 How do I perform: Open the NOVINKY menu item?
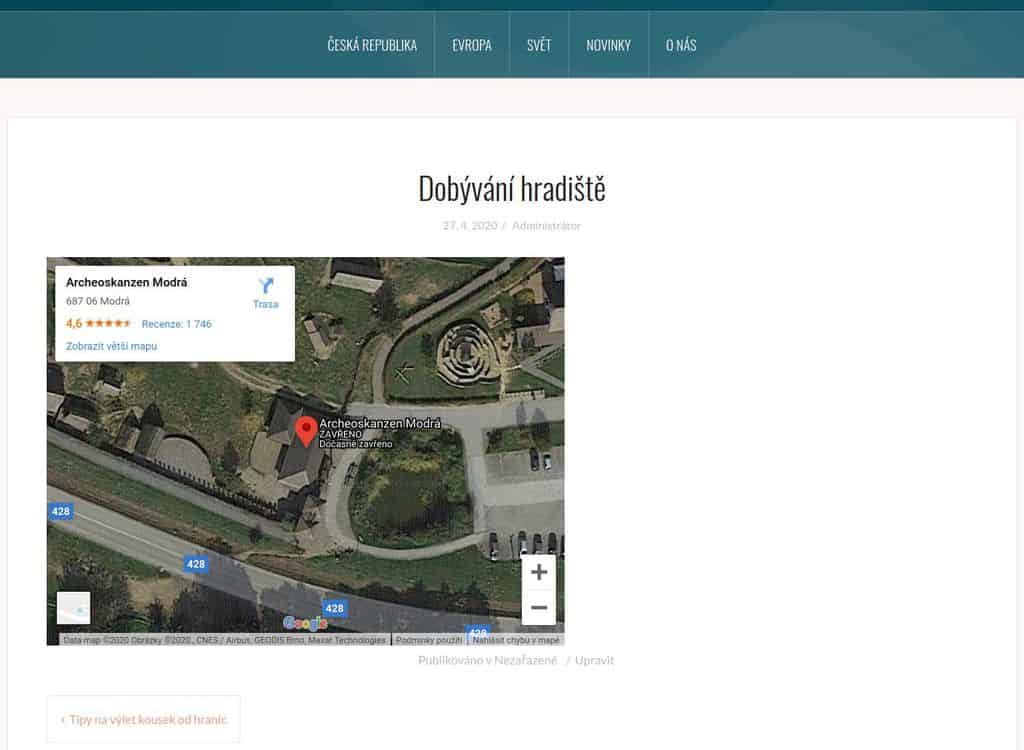(608, 45)
